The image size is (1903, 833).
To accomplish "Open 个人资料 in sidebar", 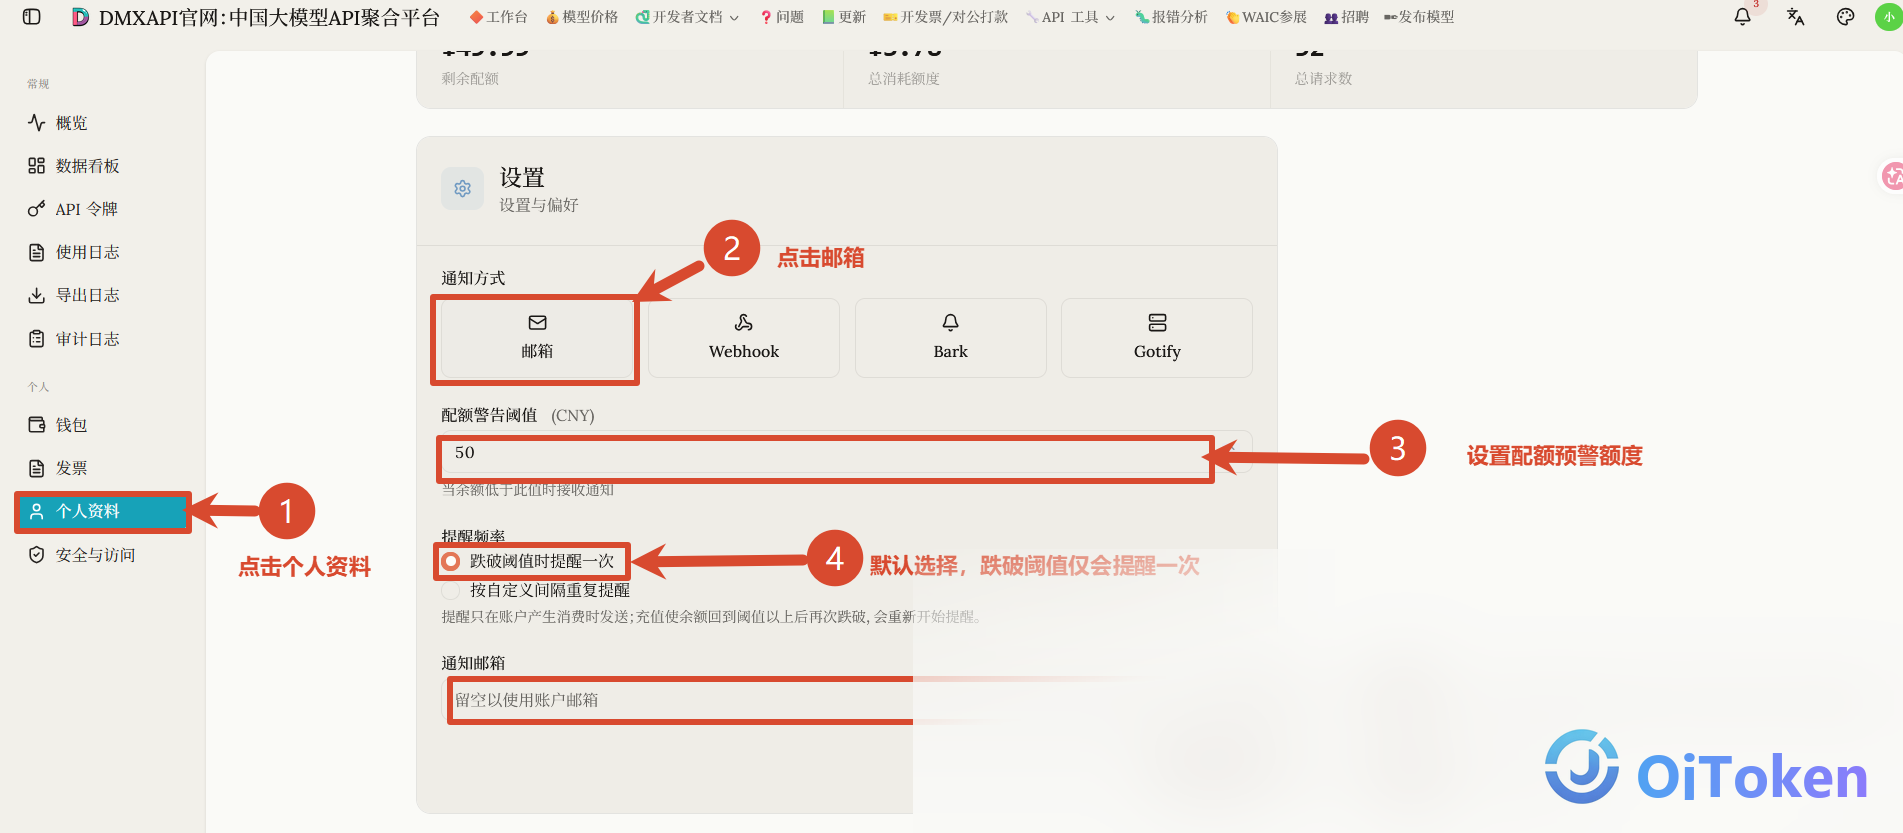I will (x=103, y=511).
